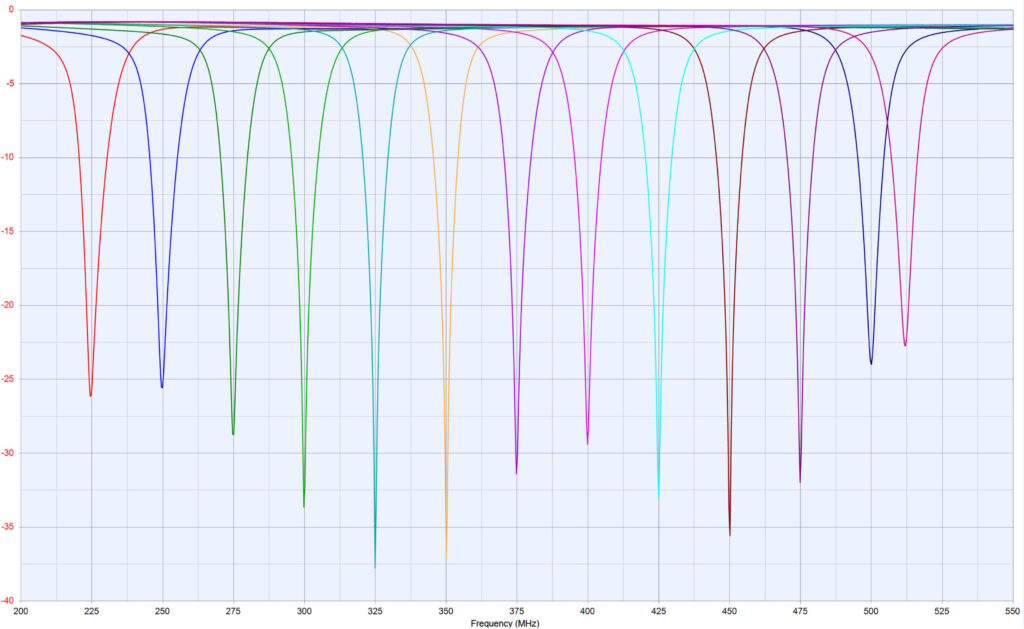Click the -35 vertical axis label

tap(7, 527)
